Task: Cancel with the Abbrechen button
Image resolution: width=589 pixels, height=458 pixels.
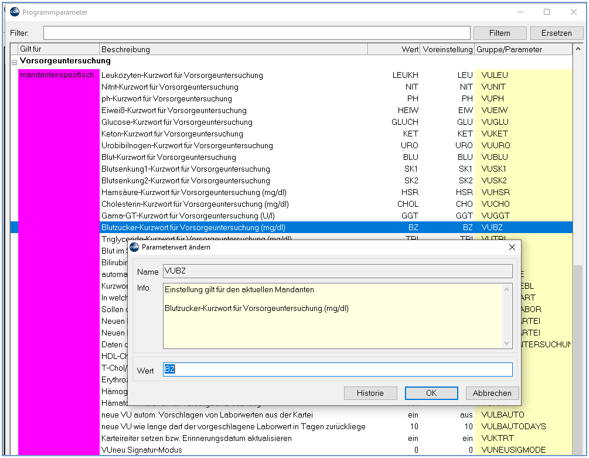Action: click(x=492, y=393)
